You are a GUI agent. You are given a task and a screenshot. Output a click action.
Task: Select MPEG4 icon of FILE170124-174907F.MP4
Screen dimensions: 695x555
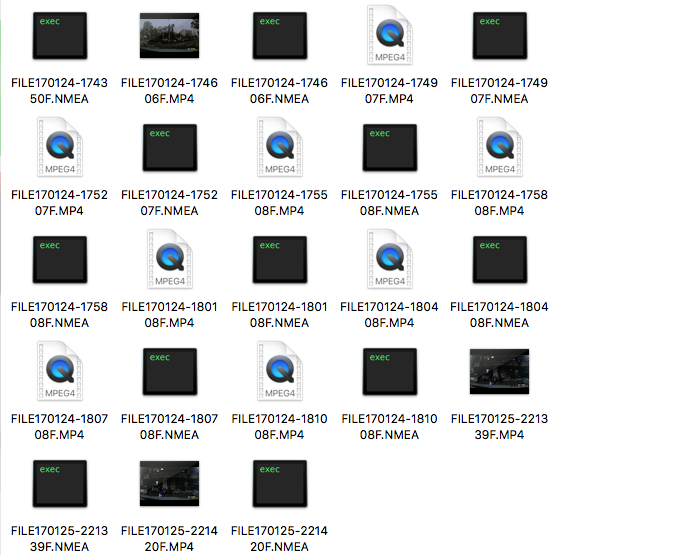coord(390,35)
